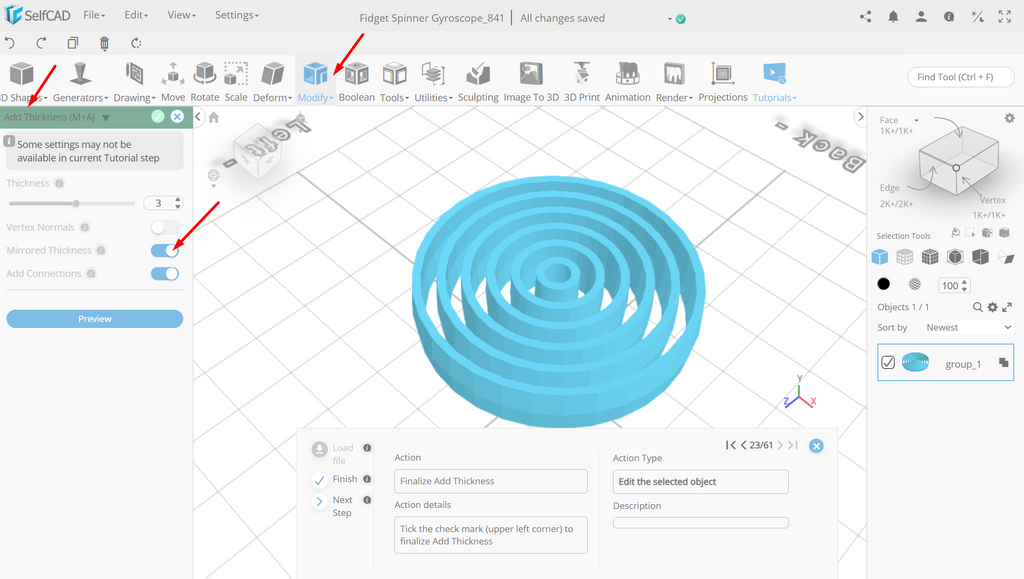Click the Copy object icon
The image size is (1024, 579).
72,43
